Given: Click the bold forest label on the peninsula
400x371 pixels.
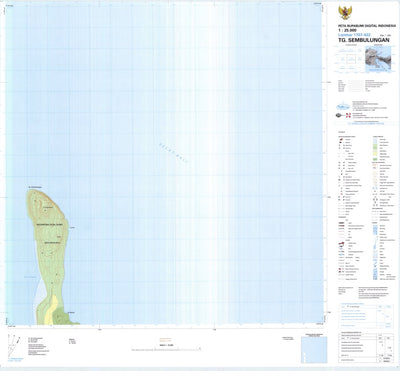Looking at the screenshot, I should click(50, 225).
